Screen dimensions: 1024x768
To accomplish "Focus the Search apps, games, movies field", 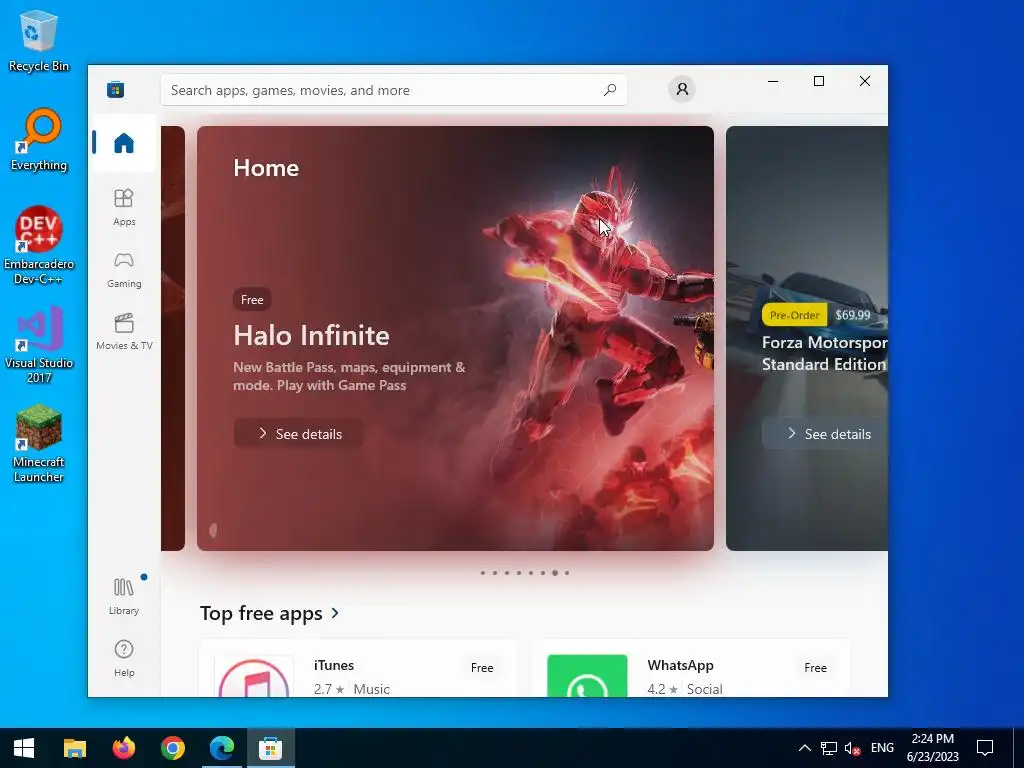I will point(394,90).
